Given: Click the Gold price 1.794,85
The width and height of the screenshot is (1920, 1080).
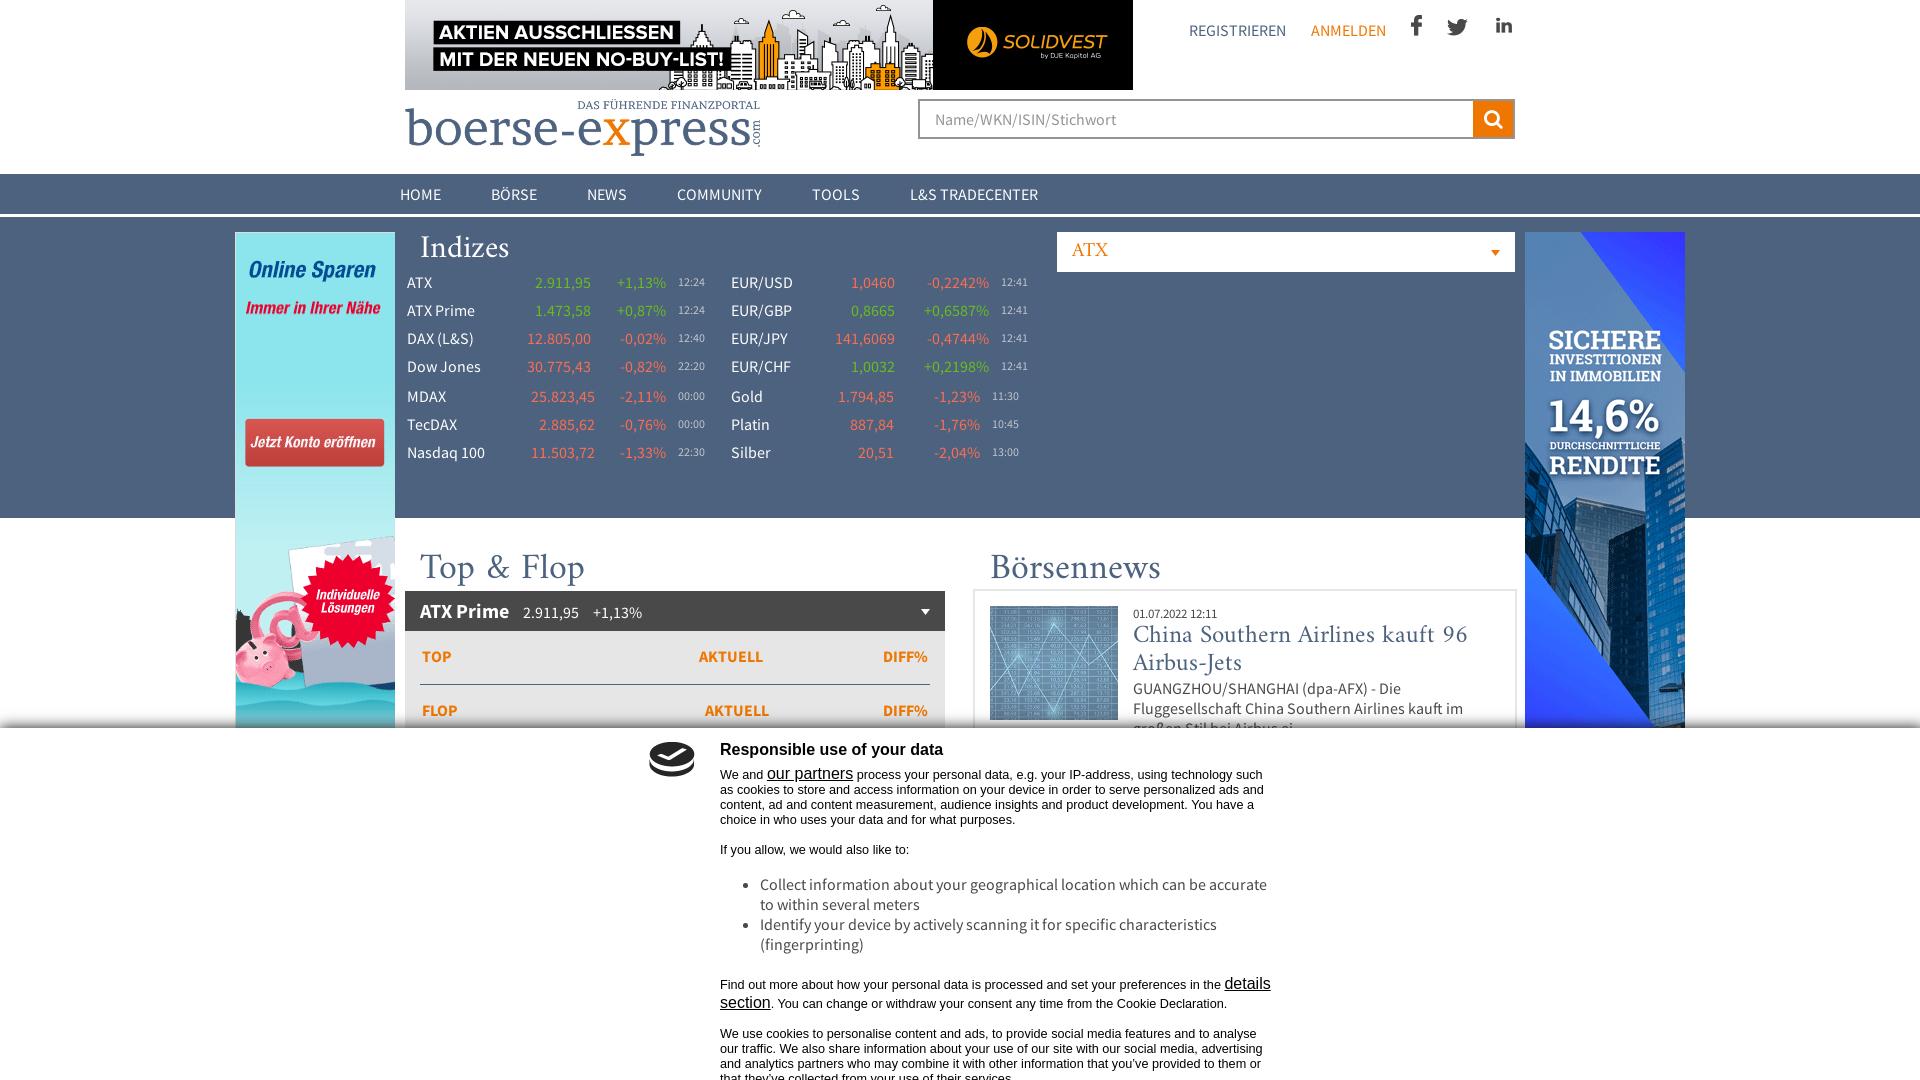Looking at the screenshot, I should 866,397.
